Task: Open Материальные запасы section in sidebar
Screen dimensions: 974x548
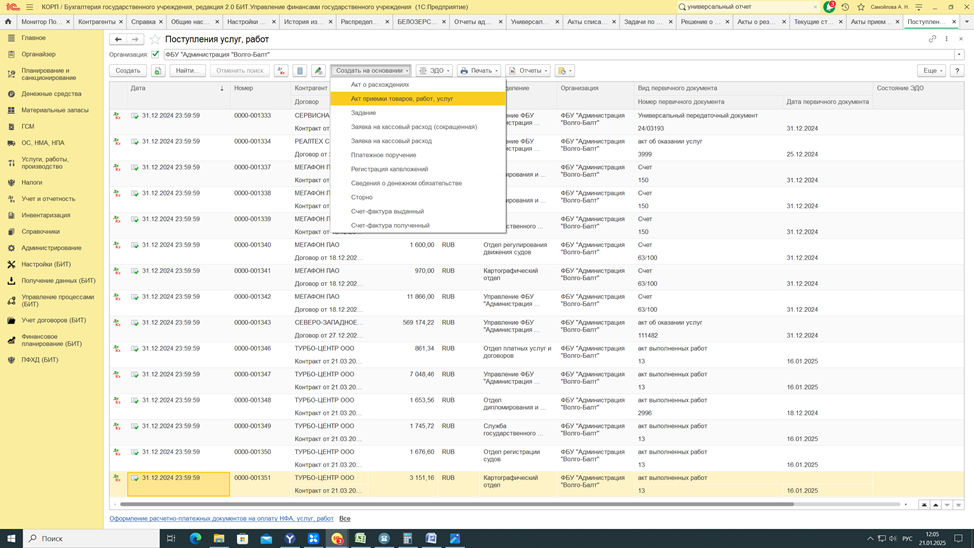Action: point(55,110)
